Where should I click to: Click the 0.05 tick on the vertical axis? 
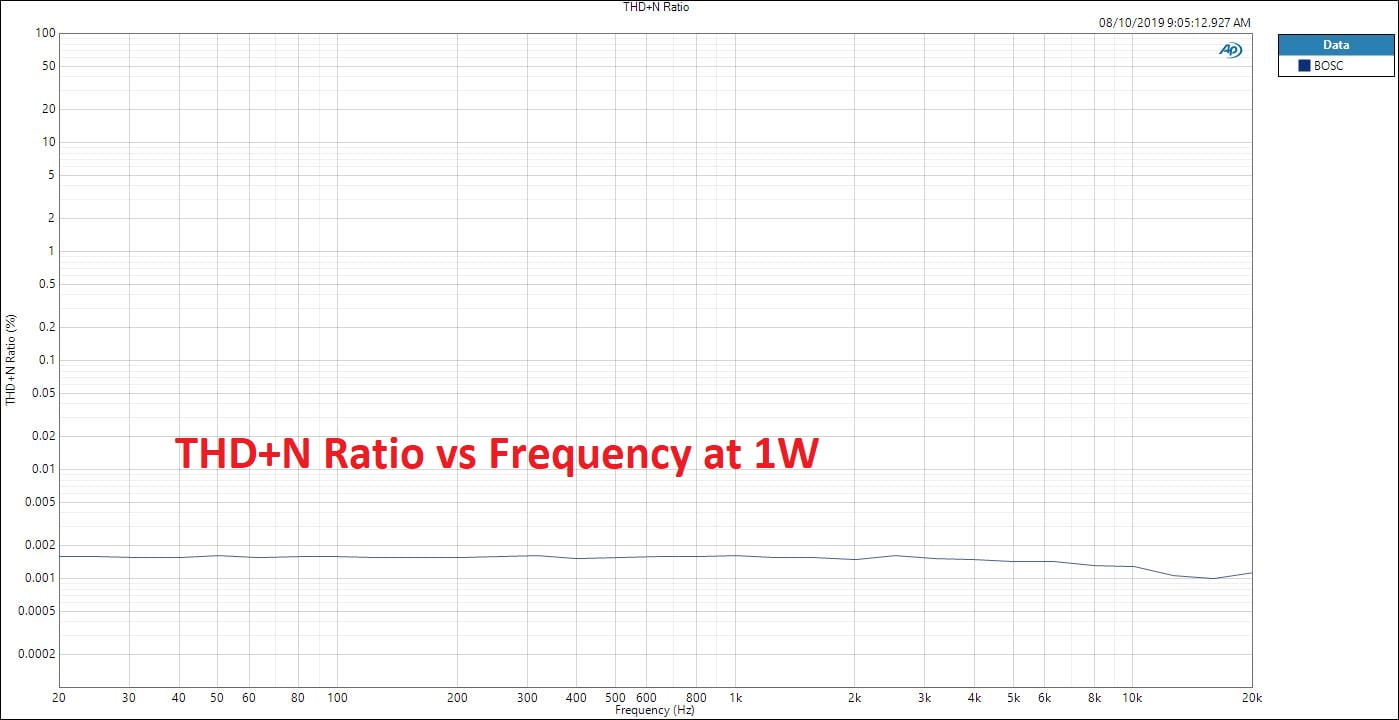click(41, 393)
